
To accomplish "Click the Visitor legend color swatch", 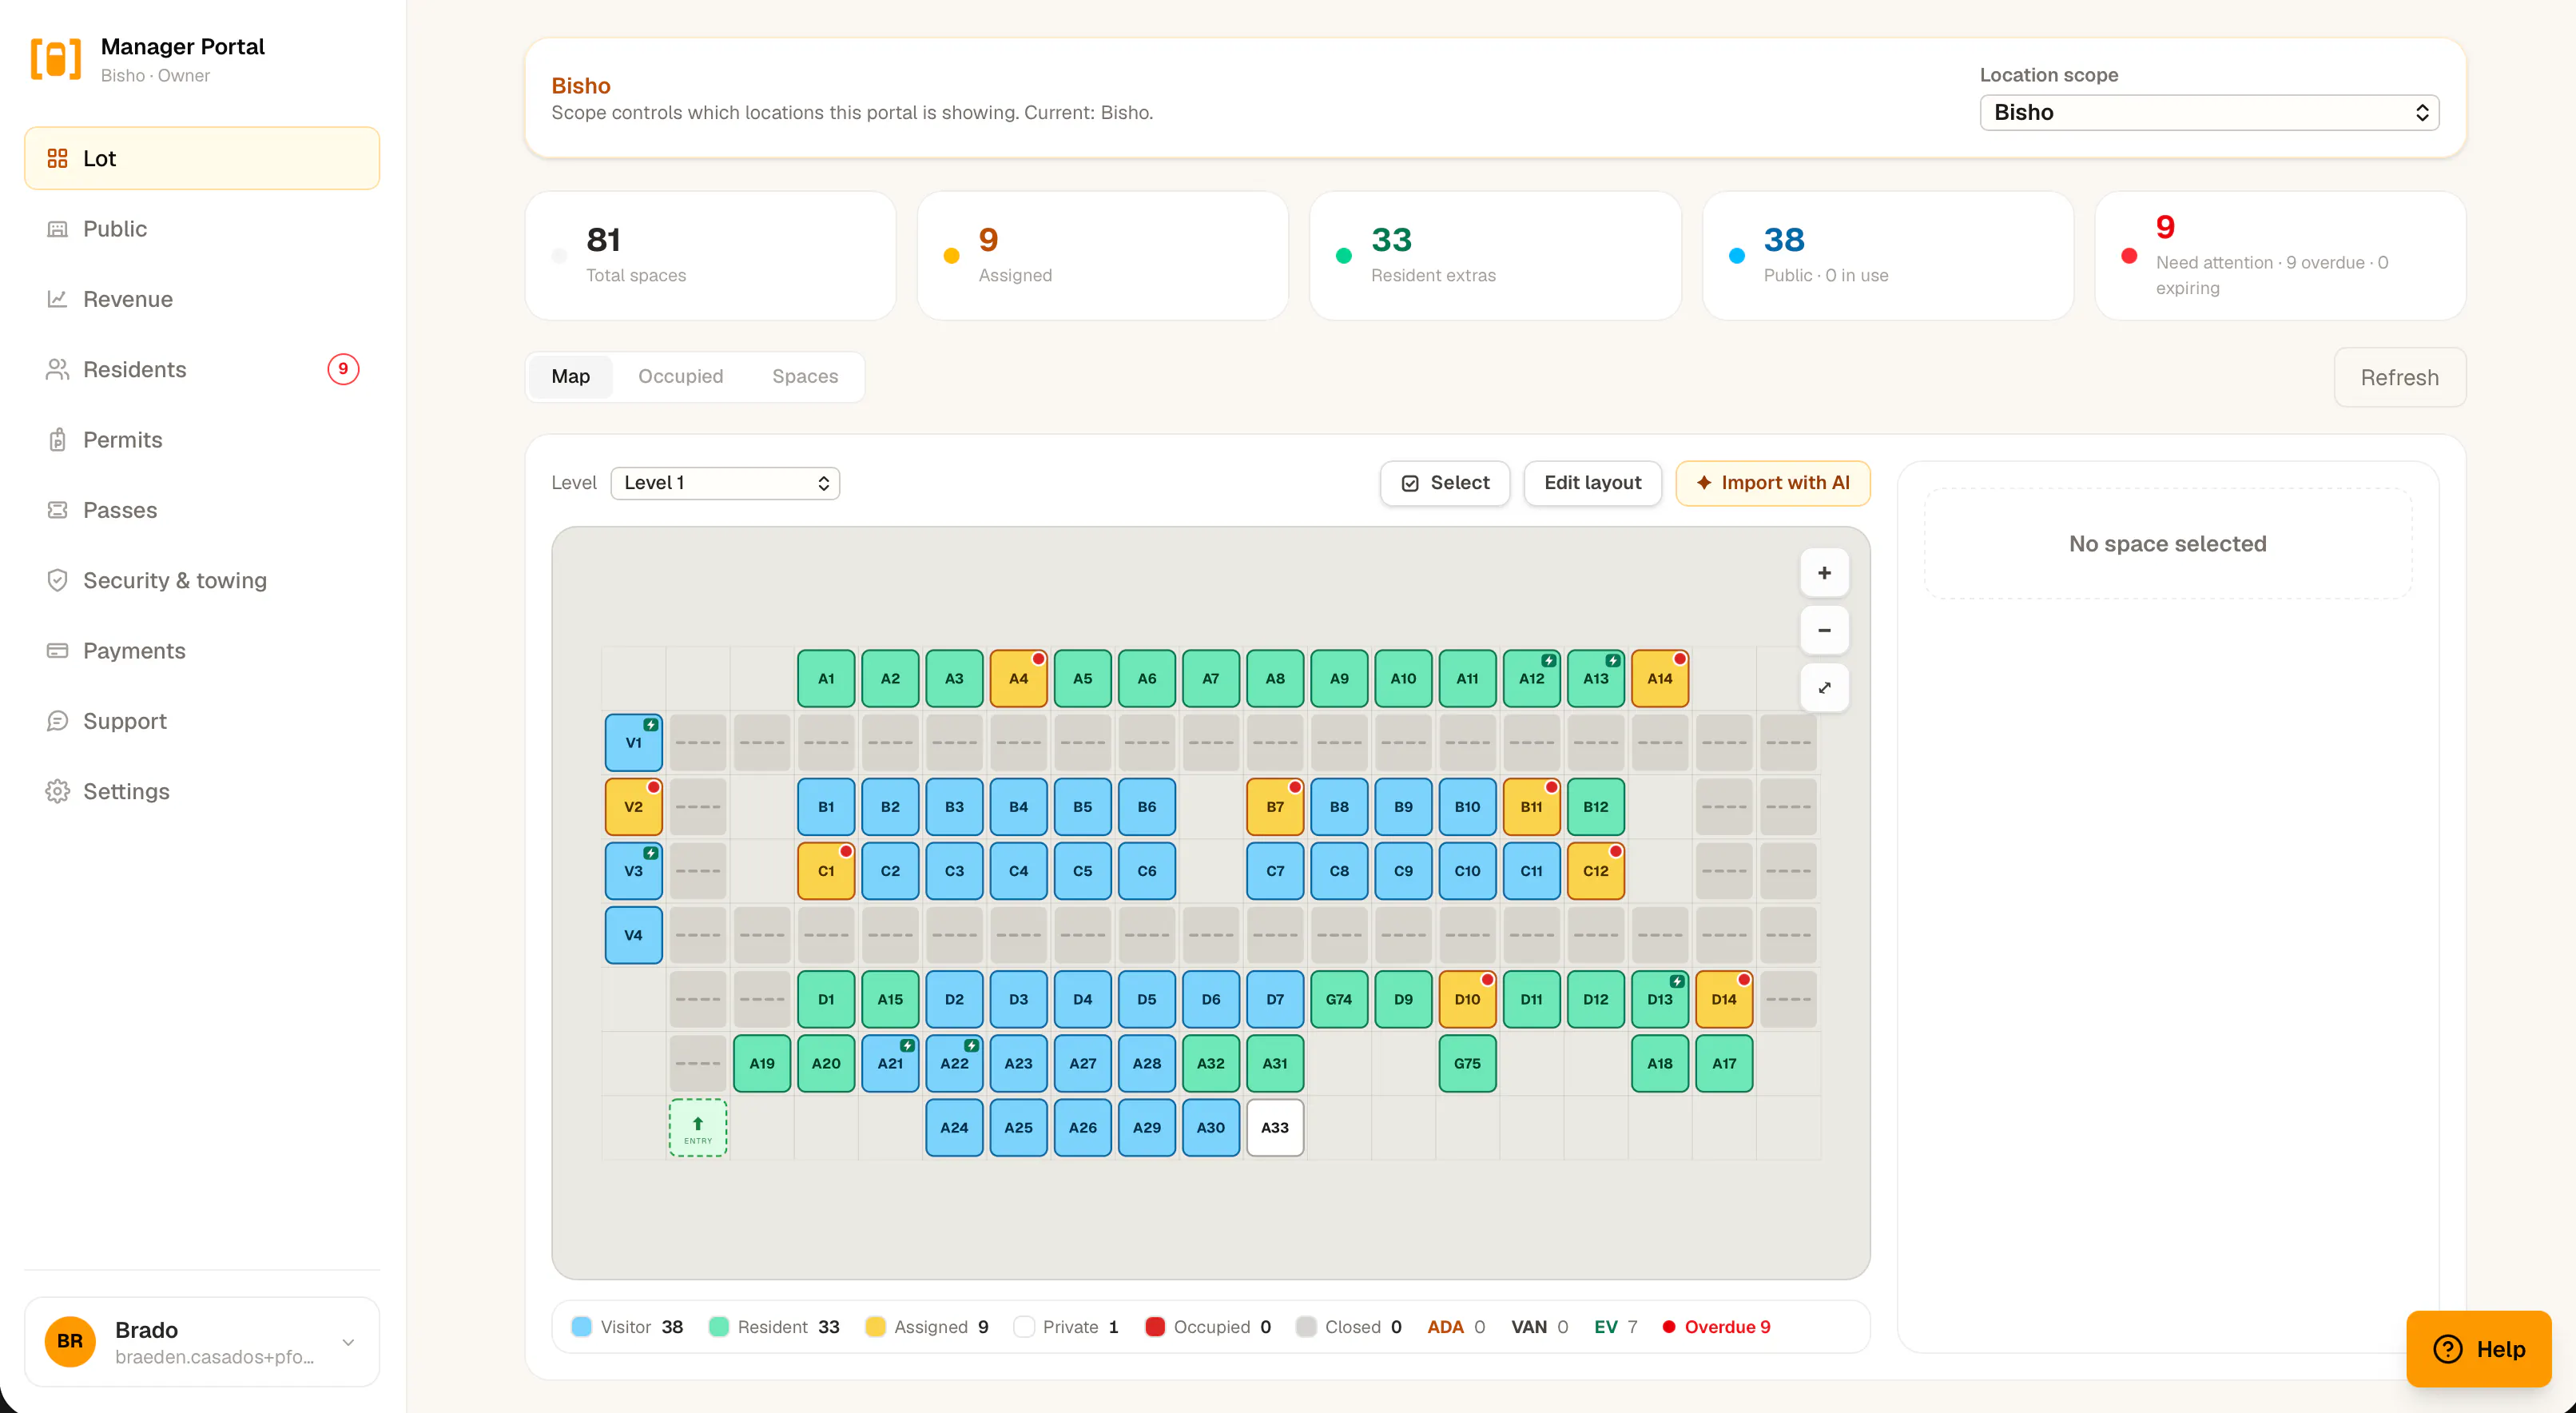I will click(x=581, y=1327).
